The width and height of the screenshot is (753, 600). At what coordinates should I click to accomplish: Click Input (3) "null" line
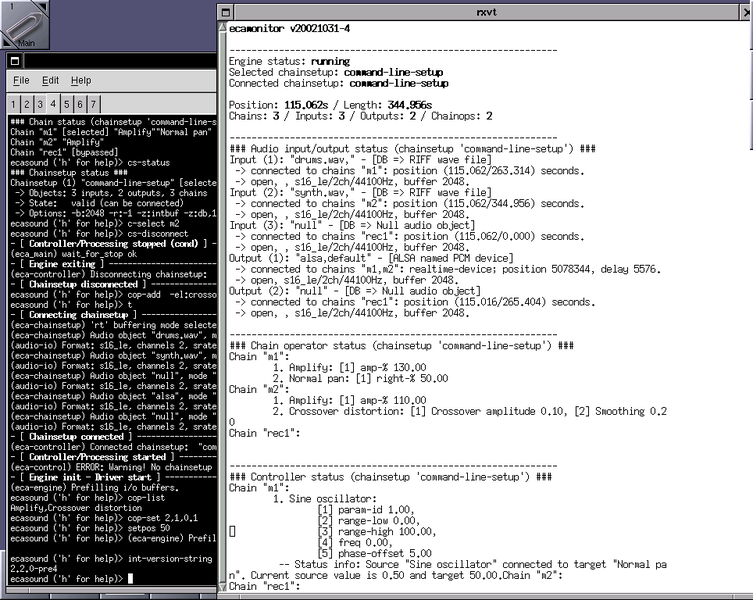tap(352, 225)
